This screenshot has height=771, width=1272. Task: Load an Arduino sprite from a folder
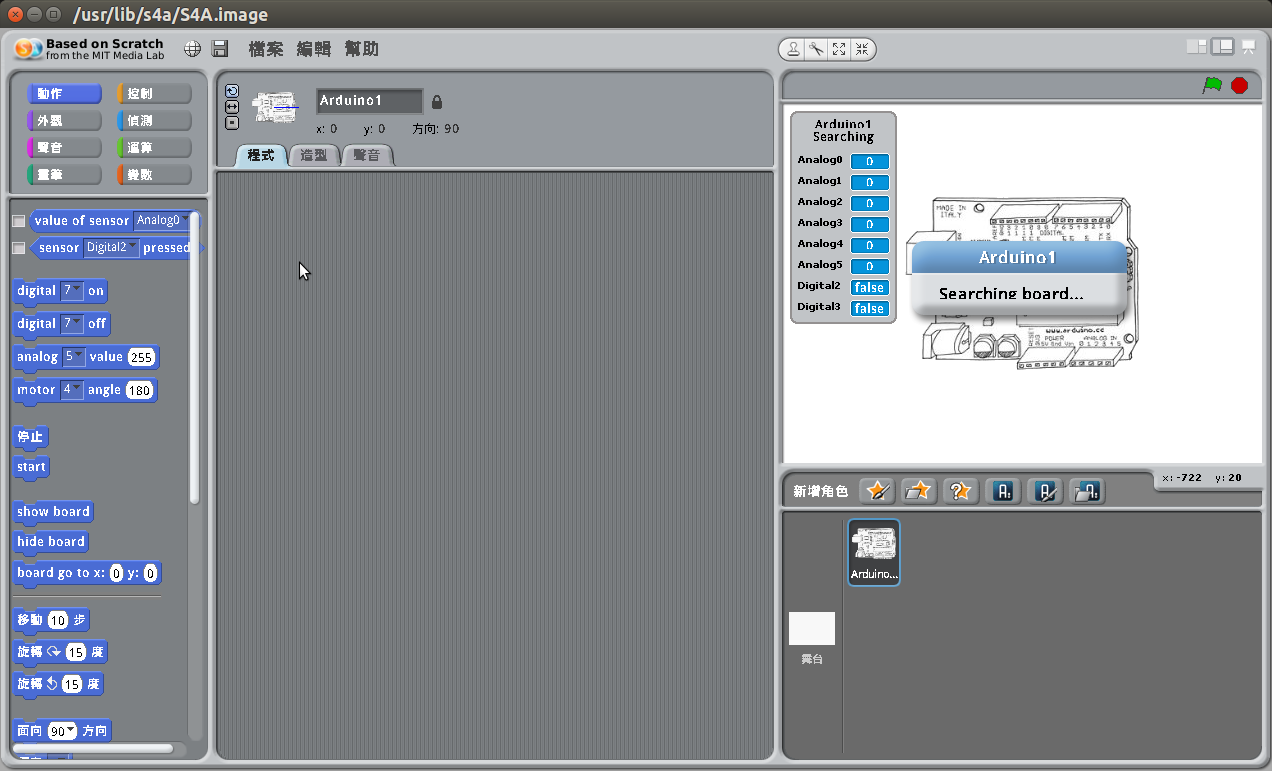[1088, 490]
